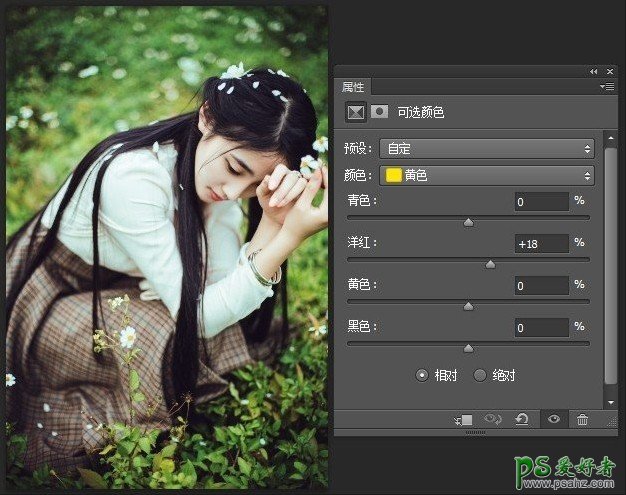The image size is (626, 495).
Task: Switch to the 属性 tab
Action: 354,87
